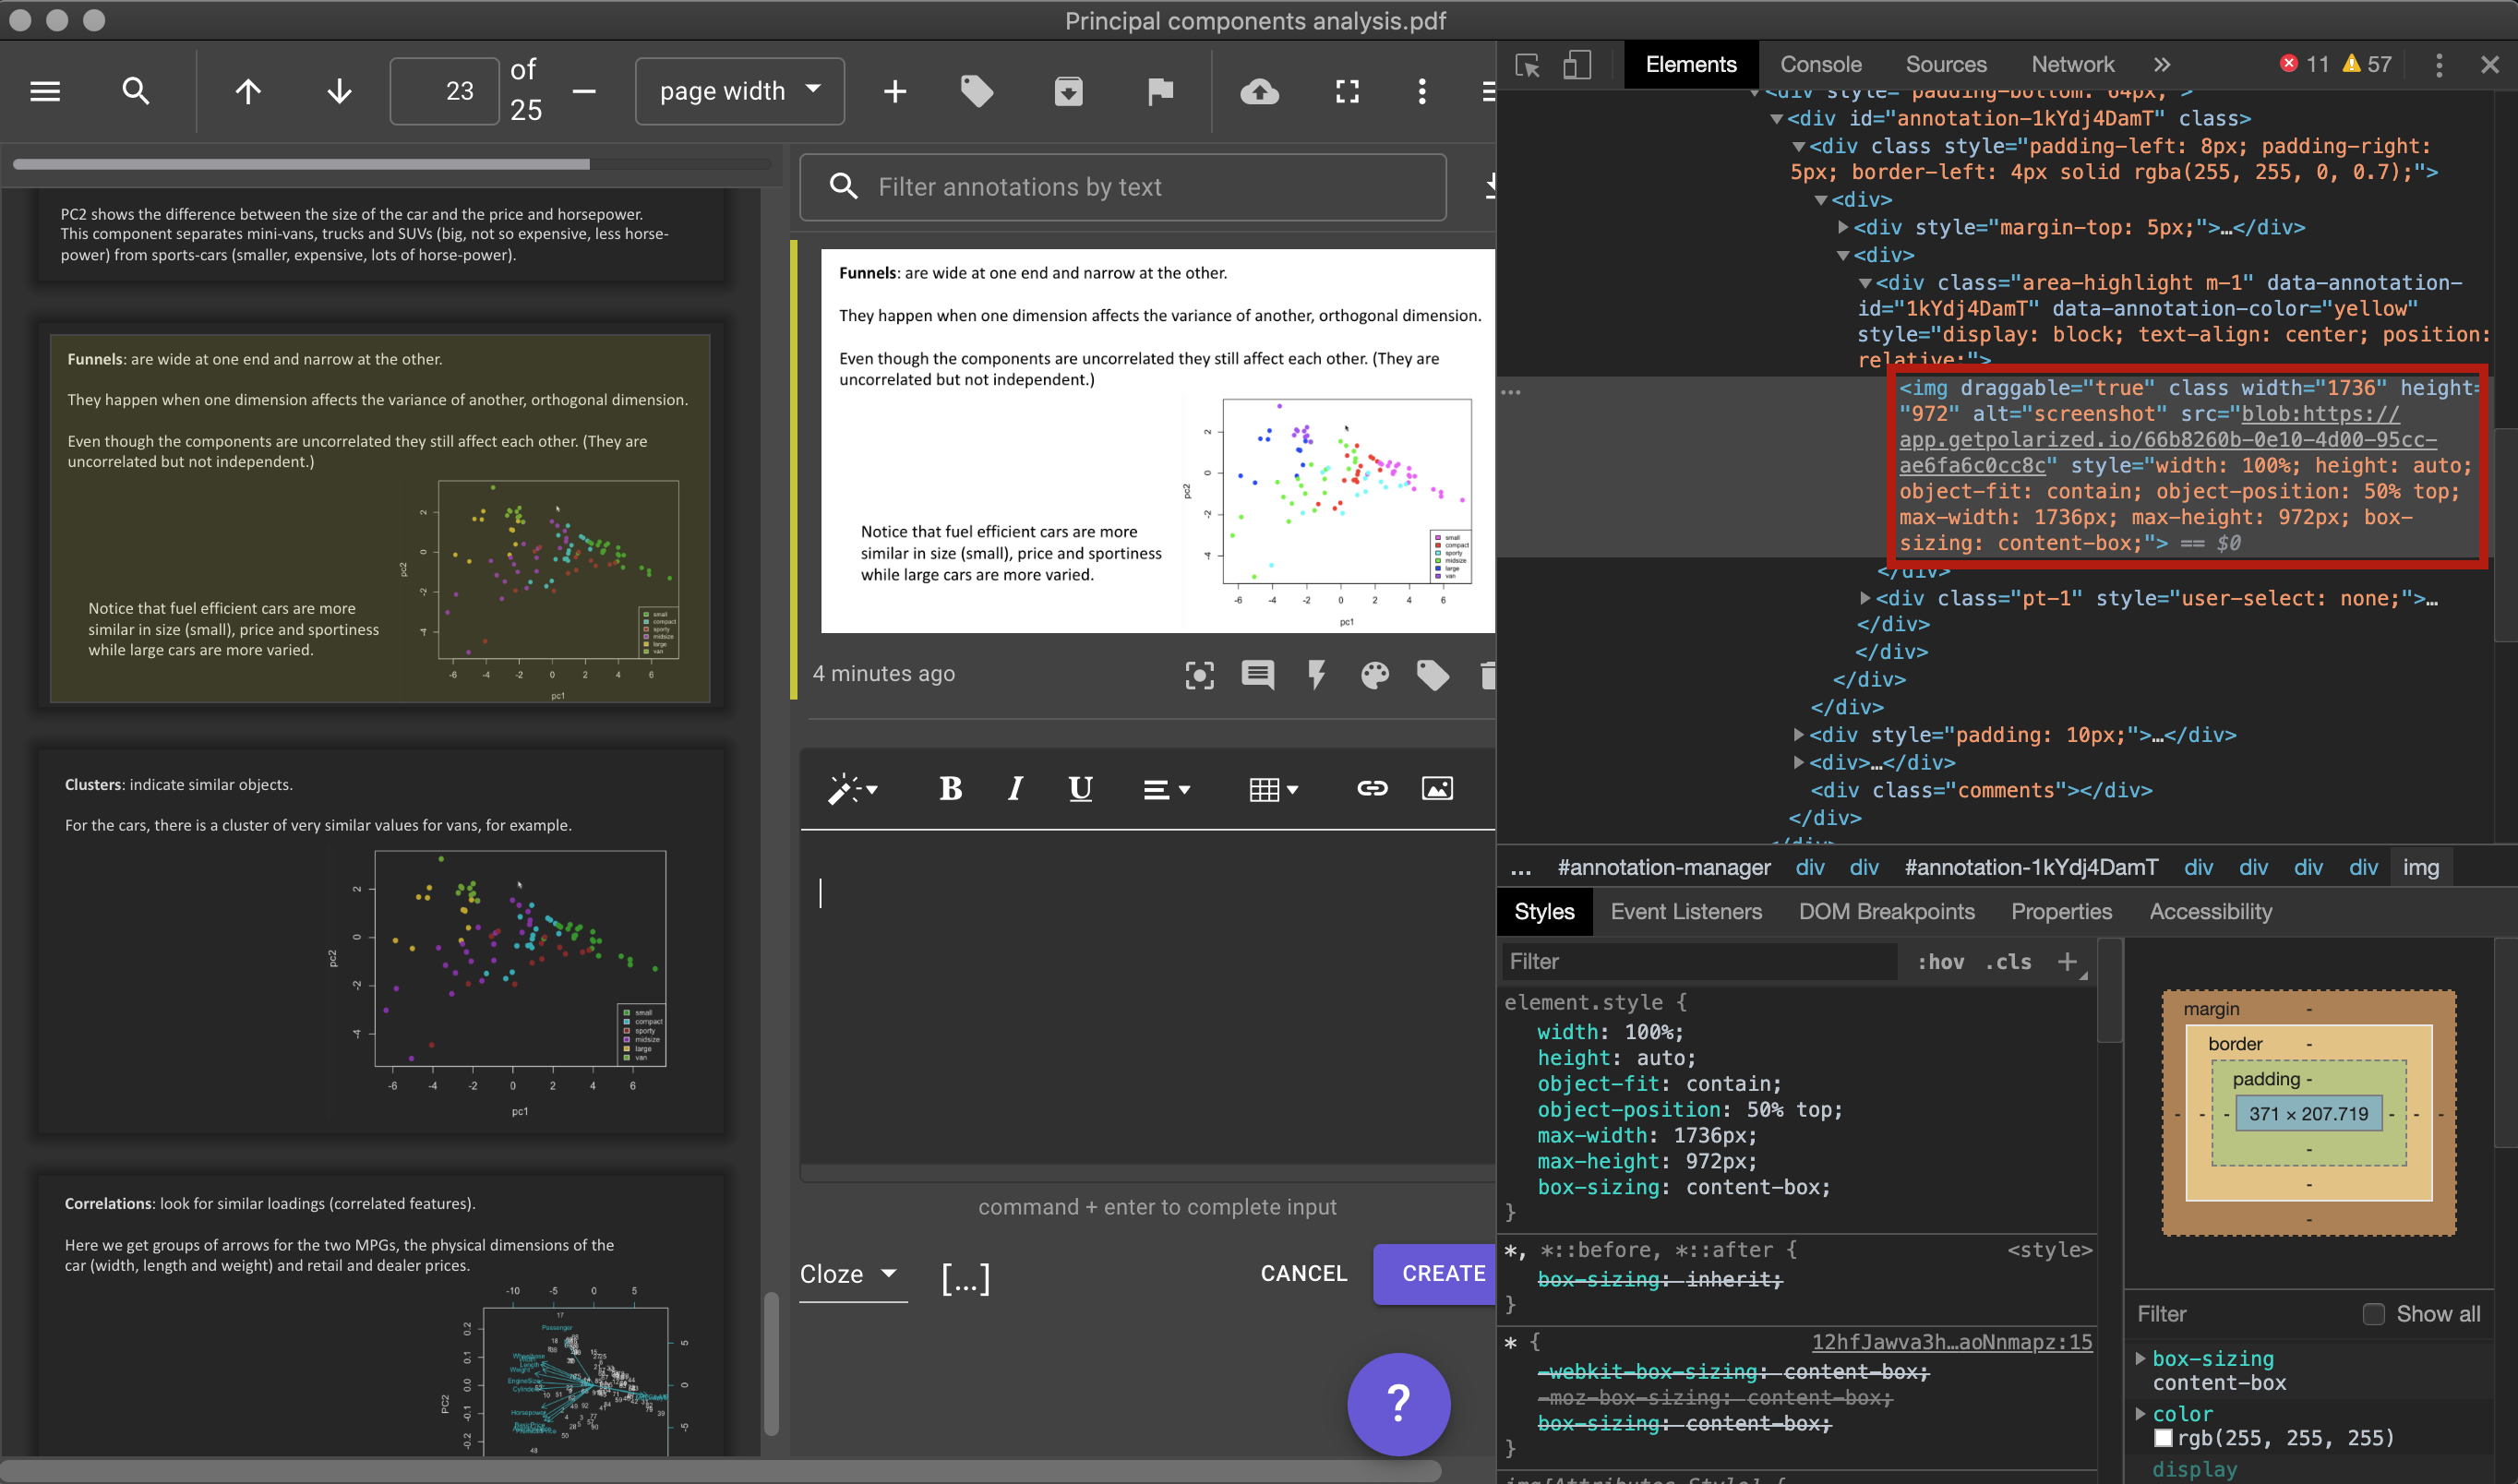This screenshot has width=2518, height=1484.
Task: Open the page width zoom dropdown
Action: [740, 90]
